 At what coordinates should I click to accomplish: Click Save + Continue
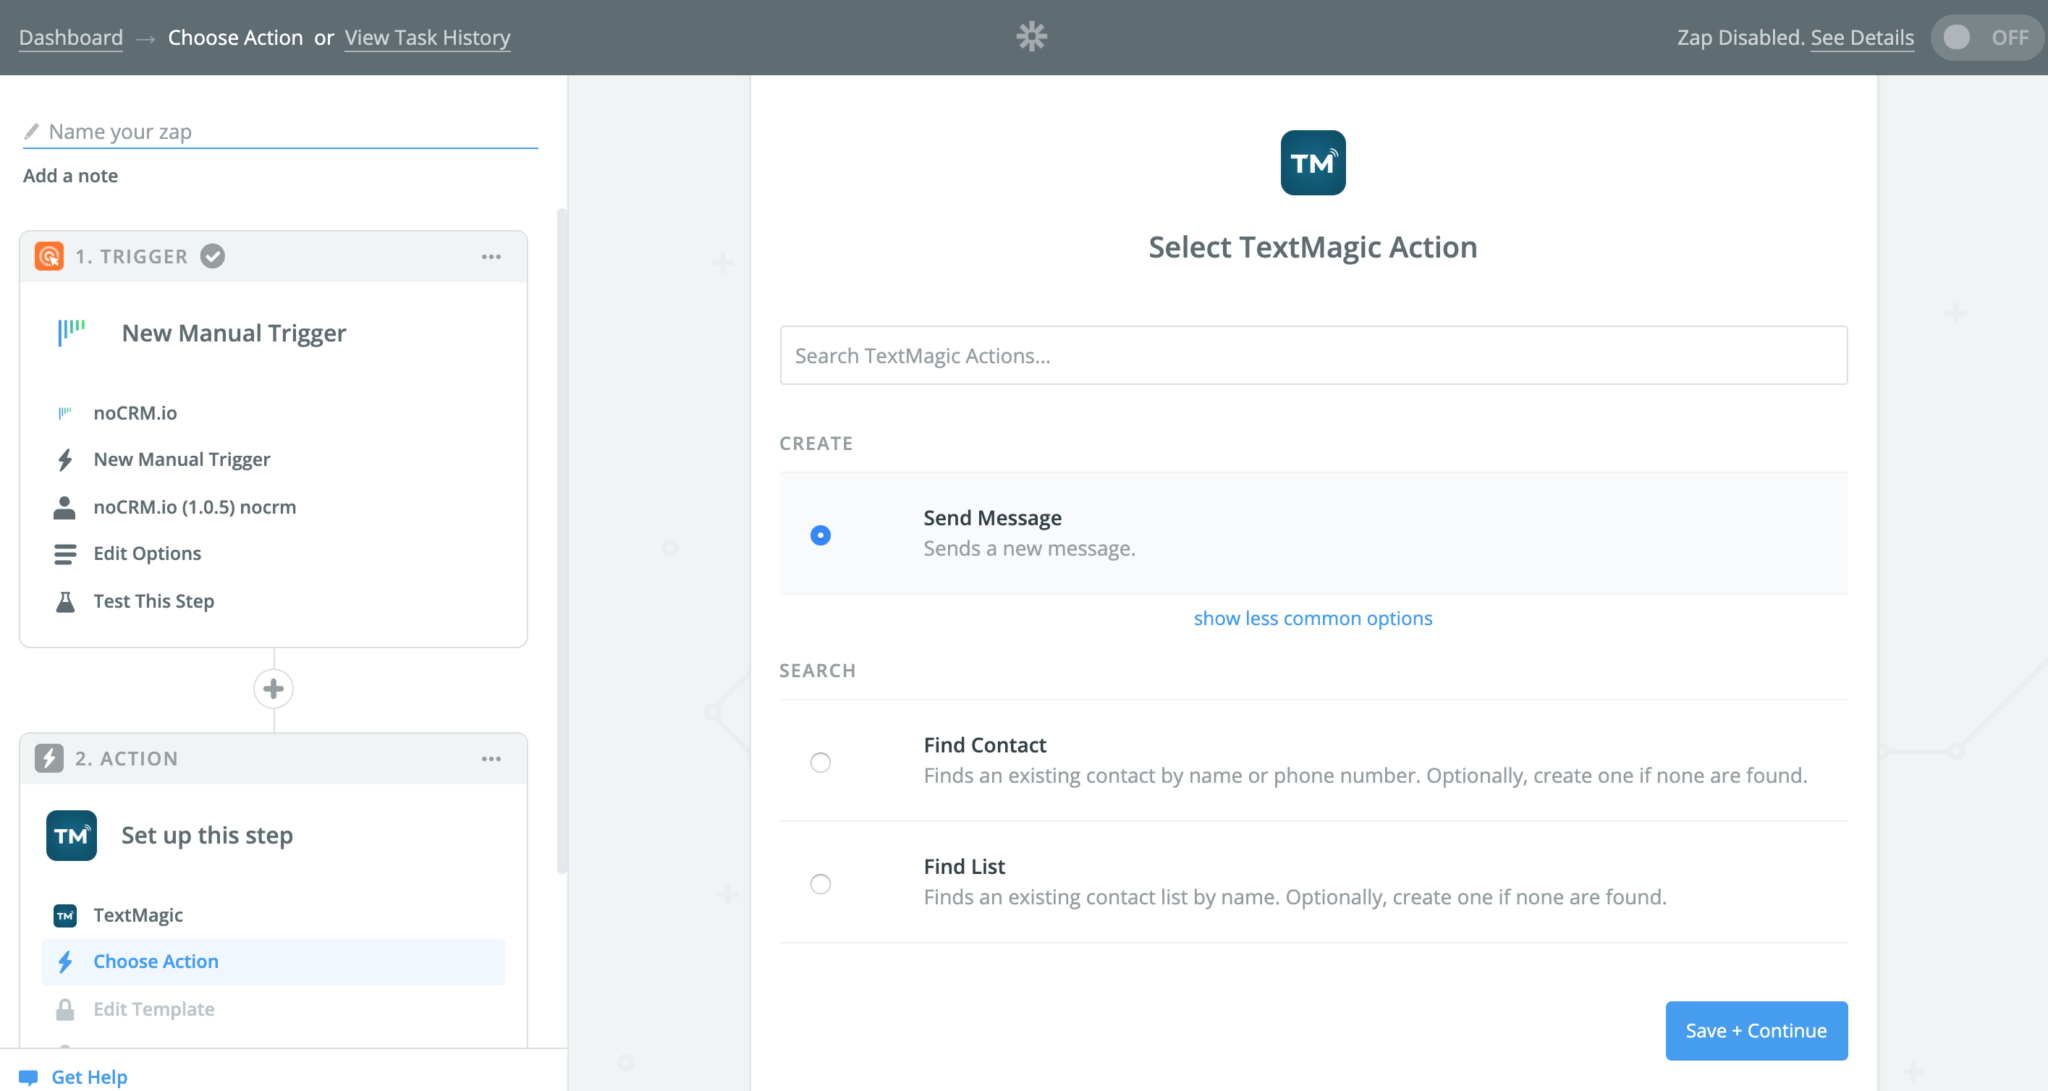[x=1756, y=1030]
